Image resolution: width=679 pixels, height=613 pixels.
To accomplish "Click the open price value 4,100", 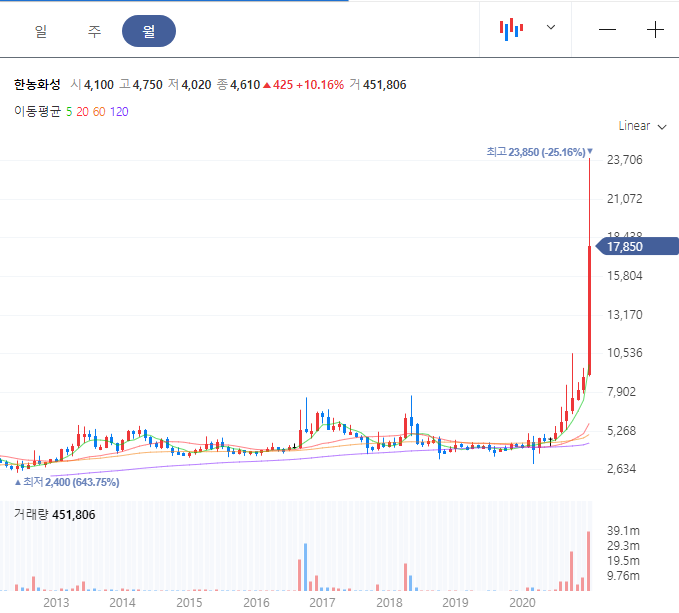I will coord(99,85).
